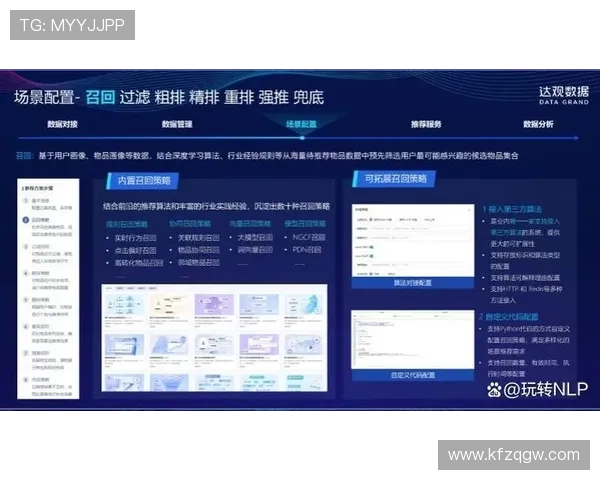Select the 数据对接 stage label
The width and height of the screenshot is (600, 480).
point(62,124)
